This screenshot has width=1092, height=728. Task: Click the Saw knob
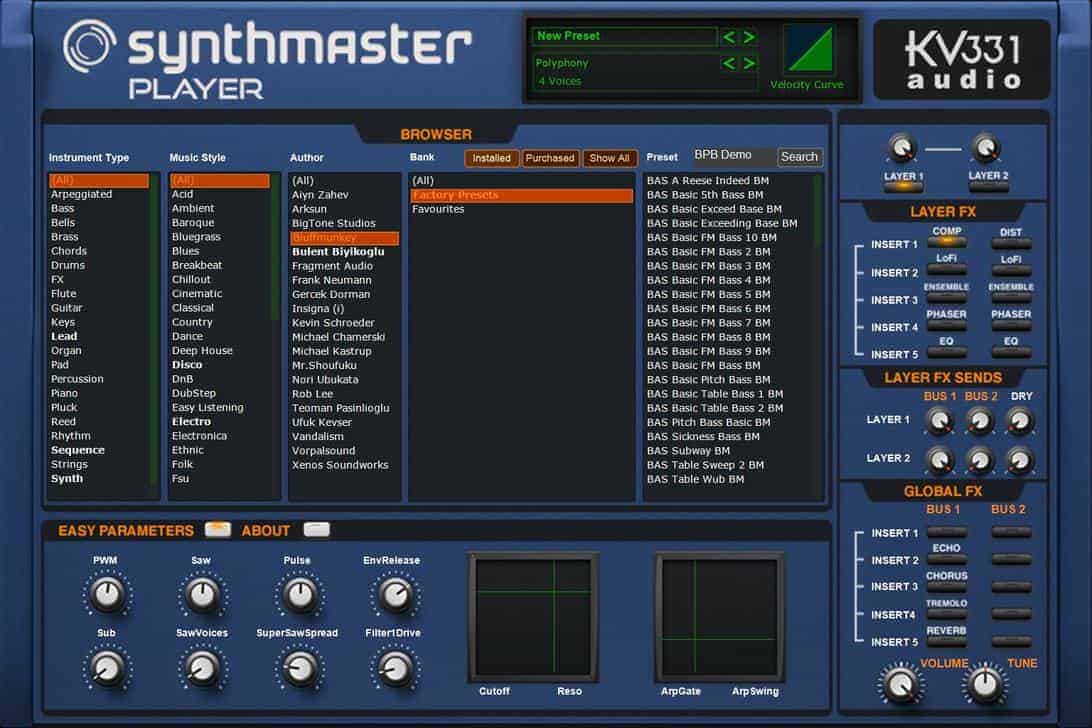click(203, 594)
